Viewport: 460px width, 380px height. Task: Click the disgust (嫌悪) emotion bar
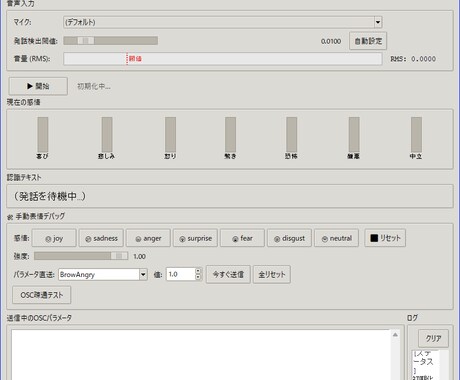pyautogui.click(x=354, y=134)
